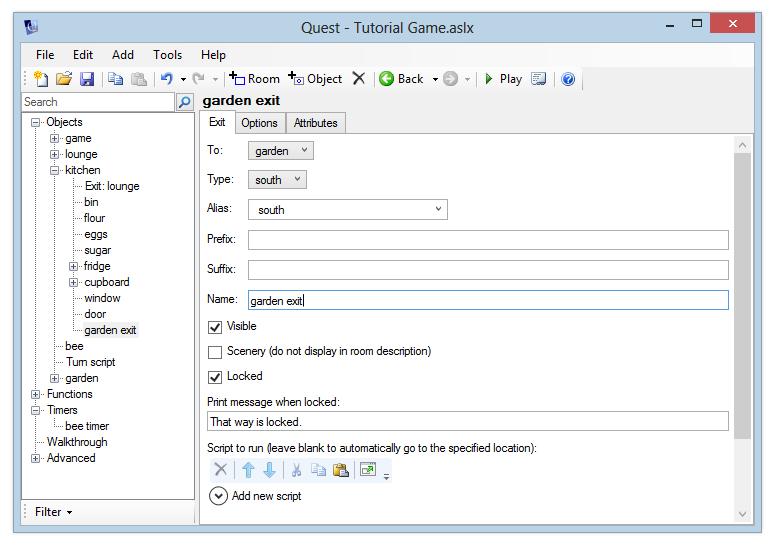
Task: Click the New game file icon
Action: click(41, 79)
